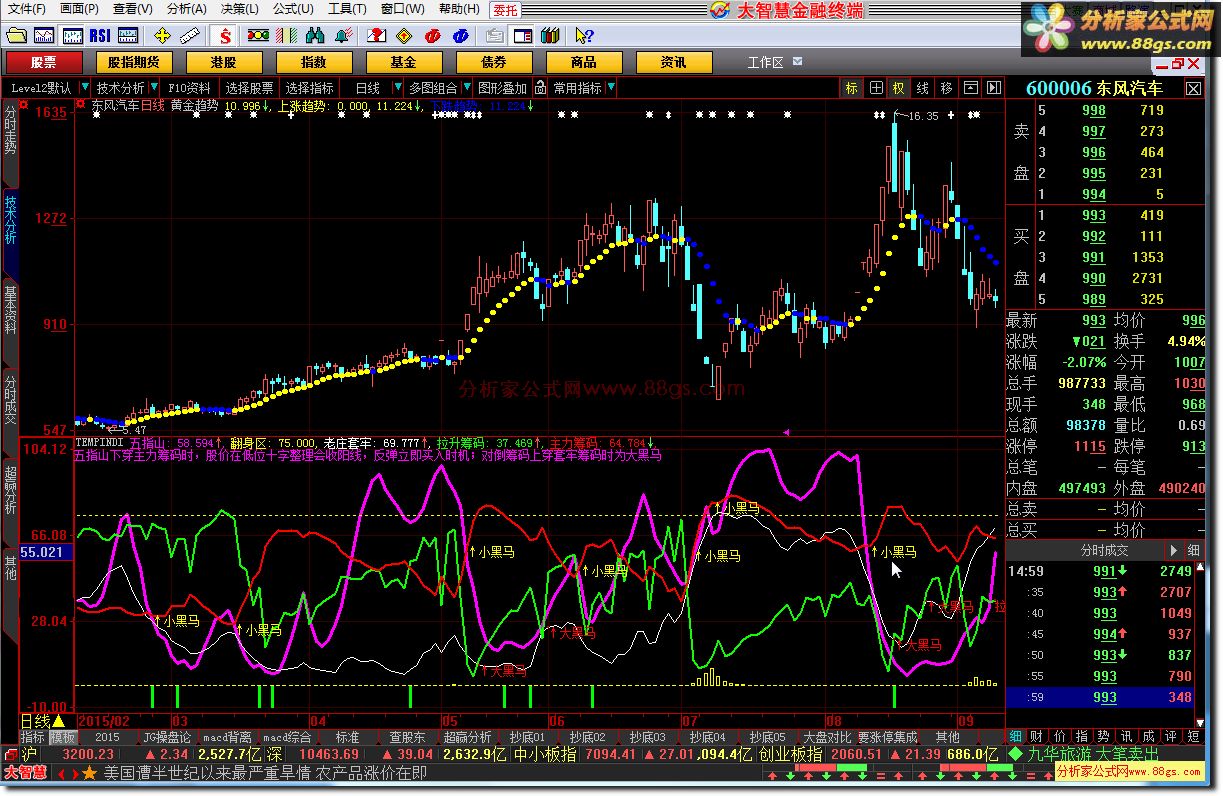The width and height of the screenshot is (1223, 796).
Task: Open the binoculars search icon
Action: (x=316, y=36)
